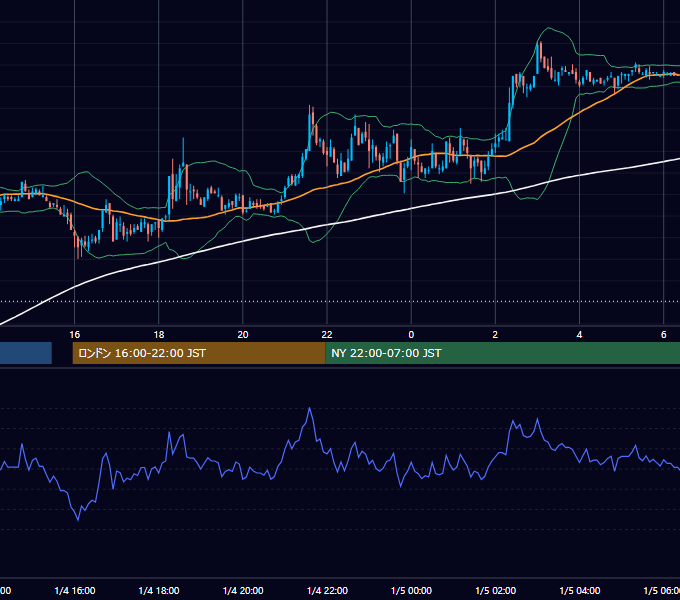
Task: Click hour label 0 on price chart axis
Action: coord(411,334)
